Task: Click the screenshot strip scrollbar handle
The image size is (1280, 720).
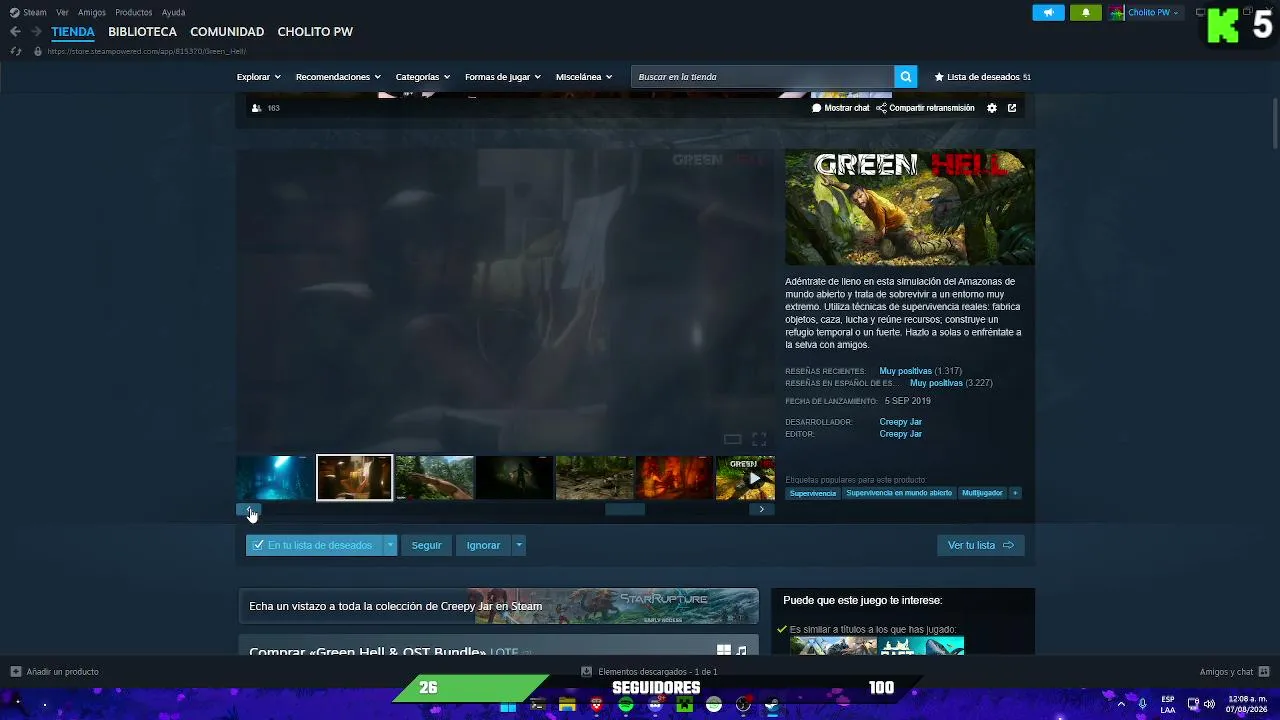Action: tap(625, 509)
